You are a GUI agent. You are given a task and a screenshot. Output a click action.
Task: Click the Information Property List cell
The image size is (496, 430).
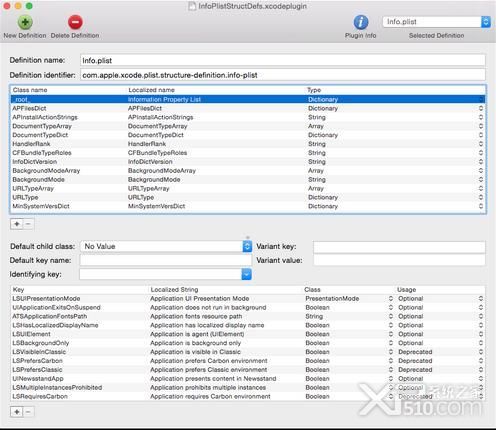164,99
